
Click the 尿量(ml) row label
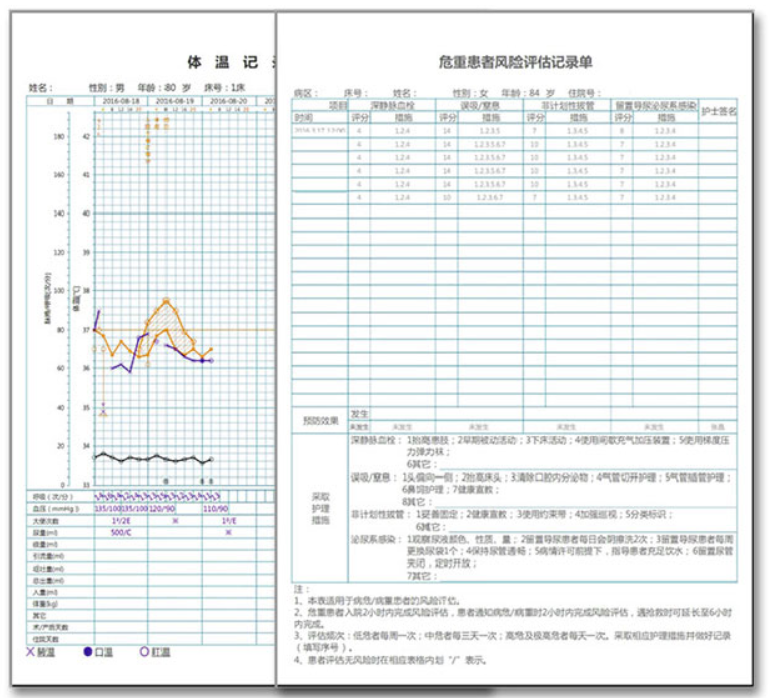tap(46, 533)
